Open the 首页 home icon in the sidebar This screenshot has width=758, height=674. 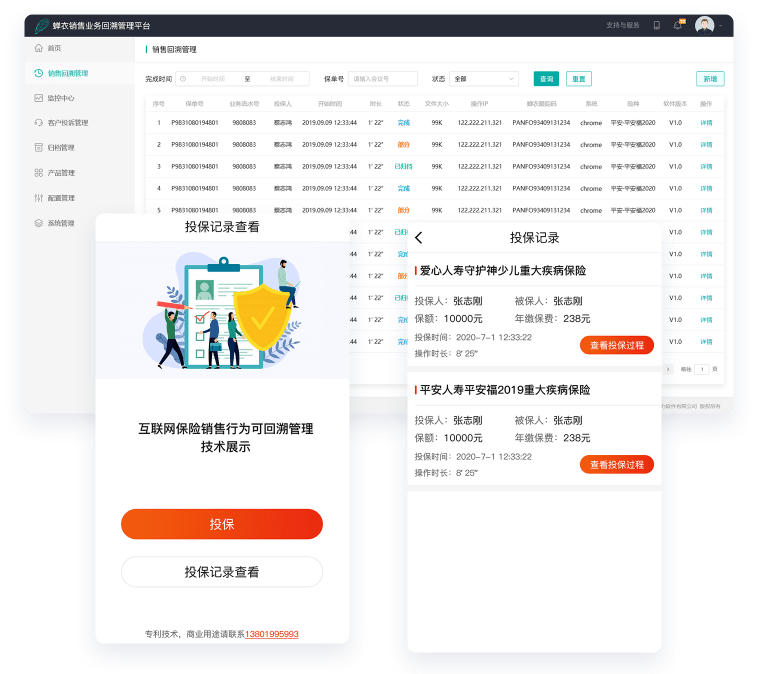tap(39, 48)
